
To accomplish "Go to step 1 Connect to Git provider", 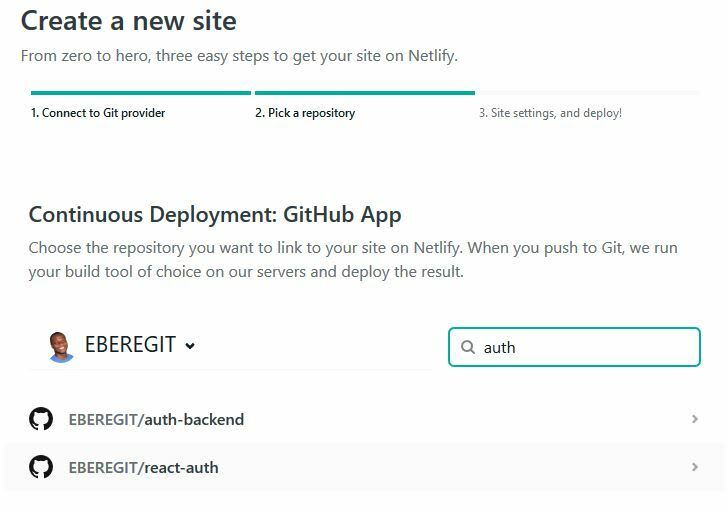I will pos(98,113).
